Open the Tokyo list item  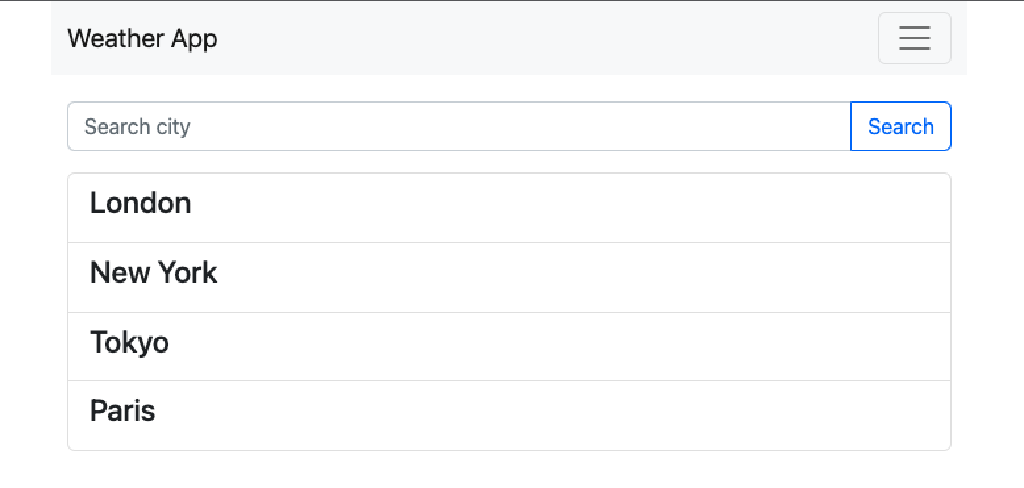point(509,346)
